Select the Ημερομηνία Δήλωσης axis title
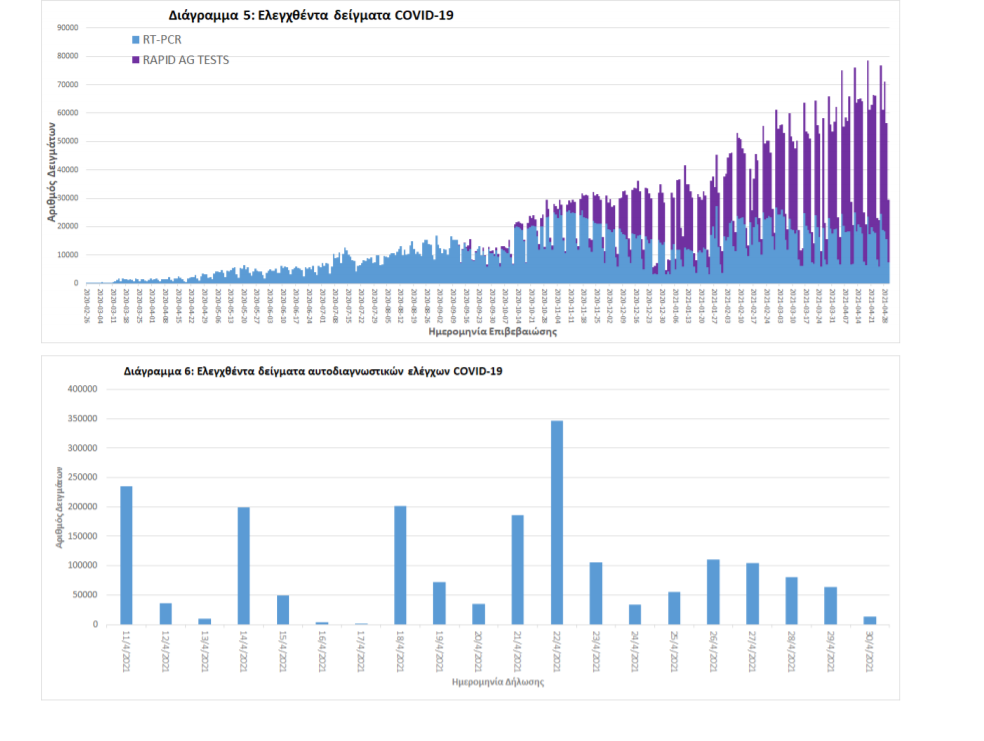Screen dimensions: 984x741 [502, 683]
